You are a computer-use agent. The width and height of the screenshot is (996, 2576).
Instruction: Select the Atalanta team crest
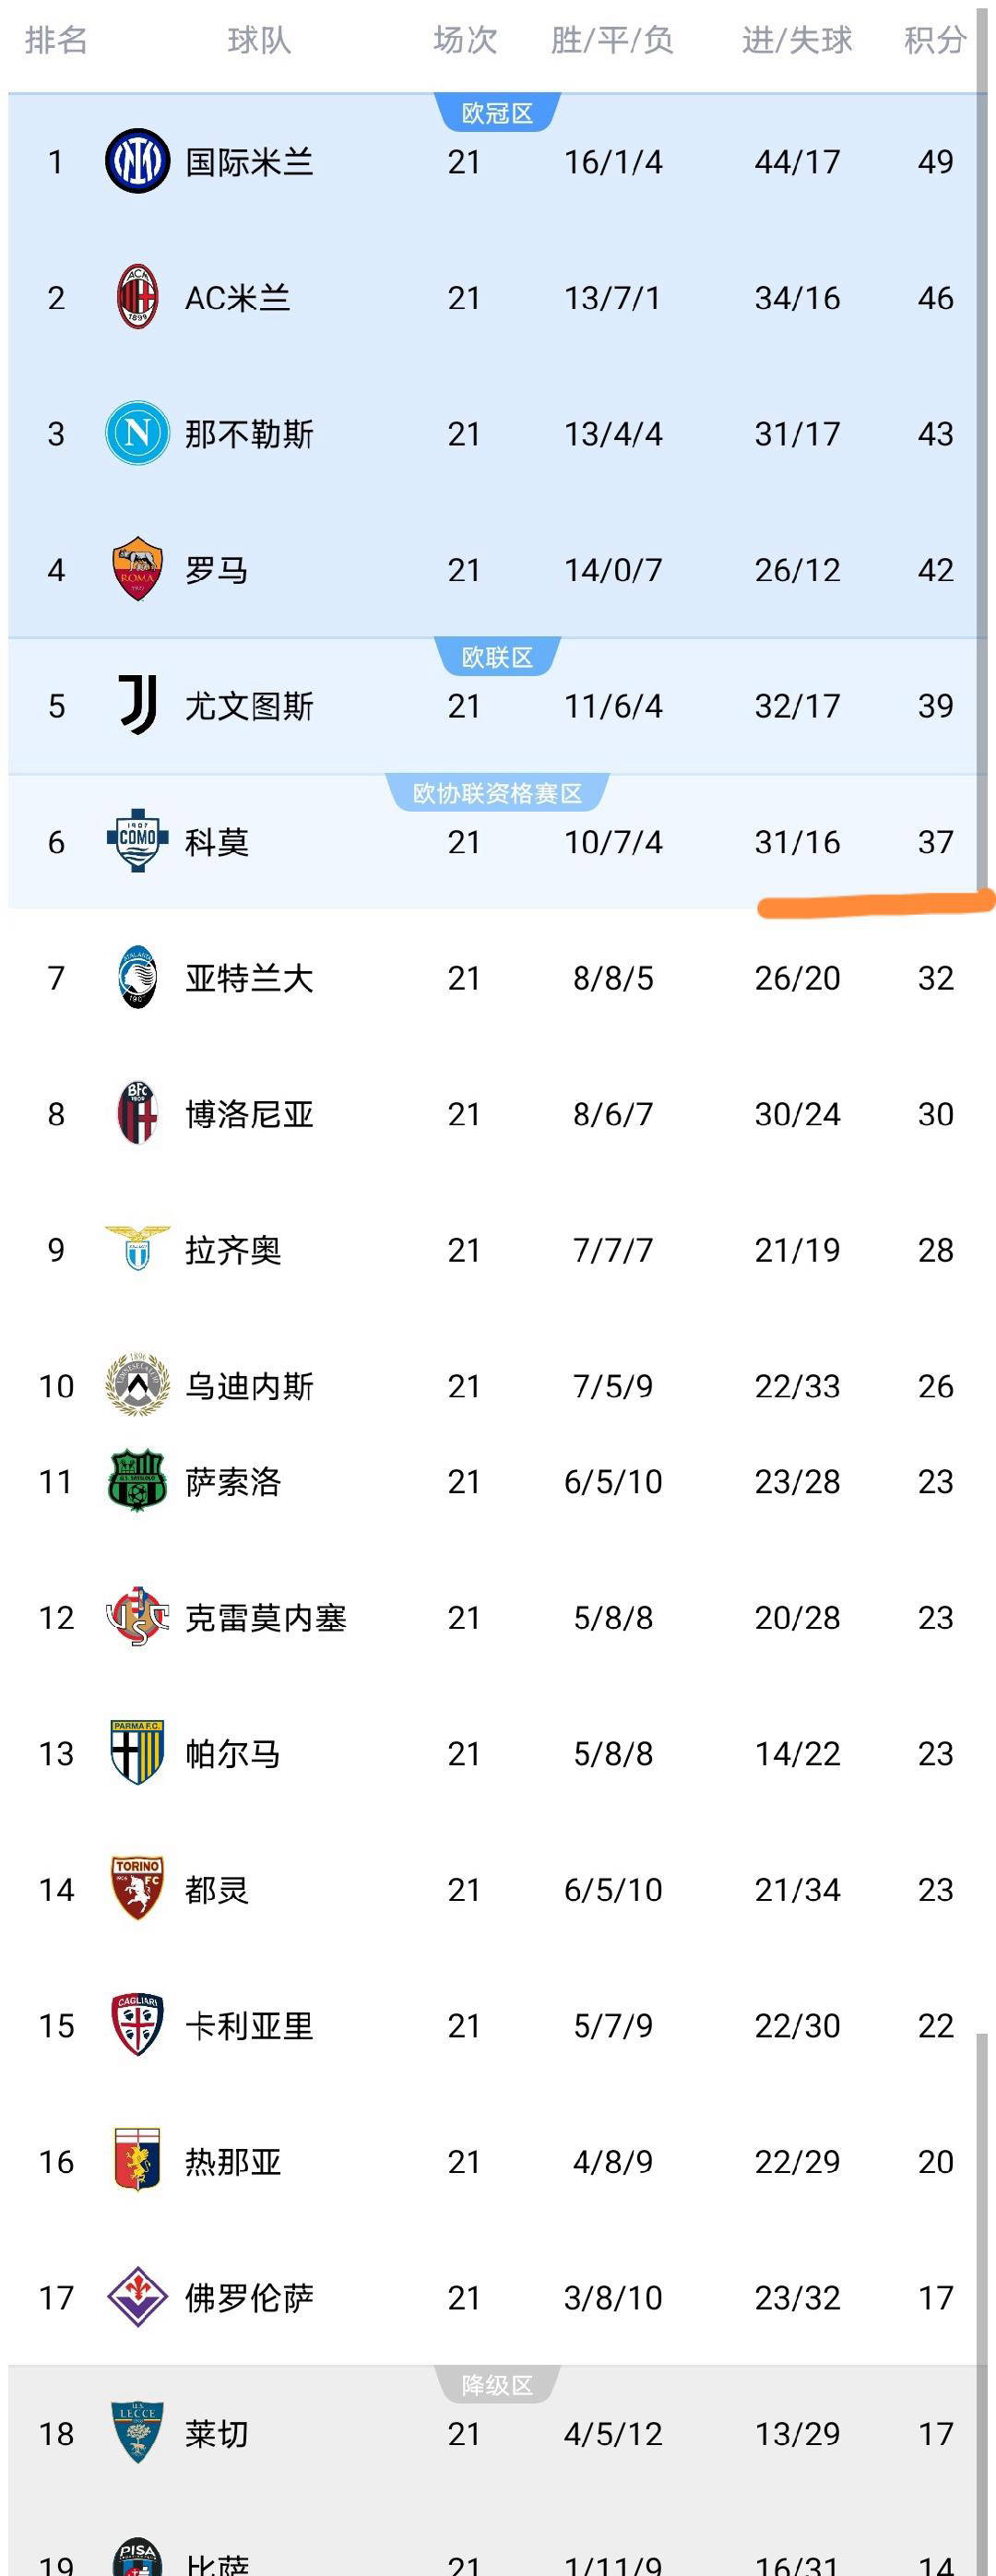pos(137,977)
